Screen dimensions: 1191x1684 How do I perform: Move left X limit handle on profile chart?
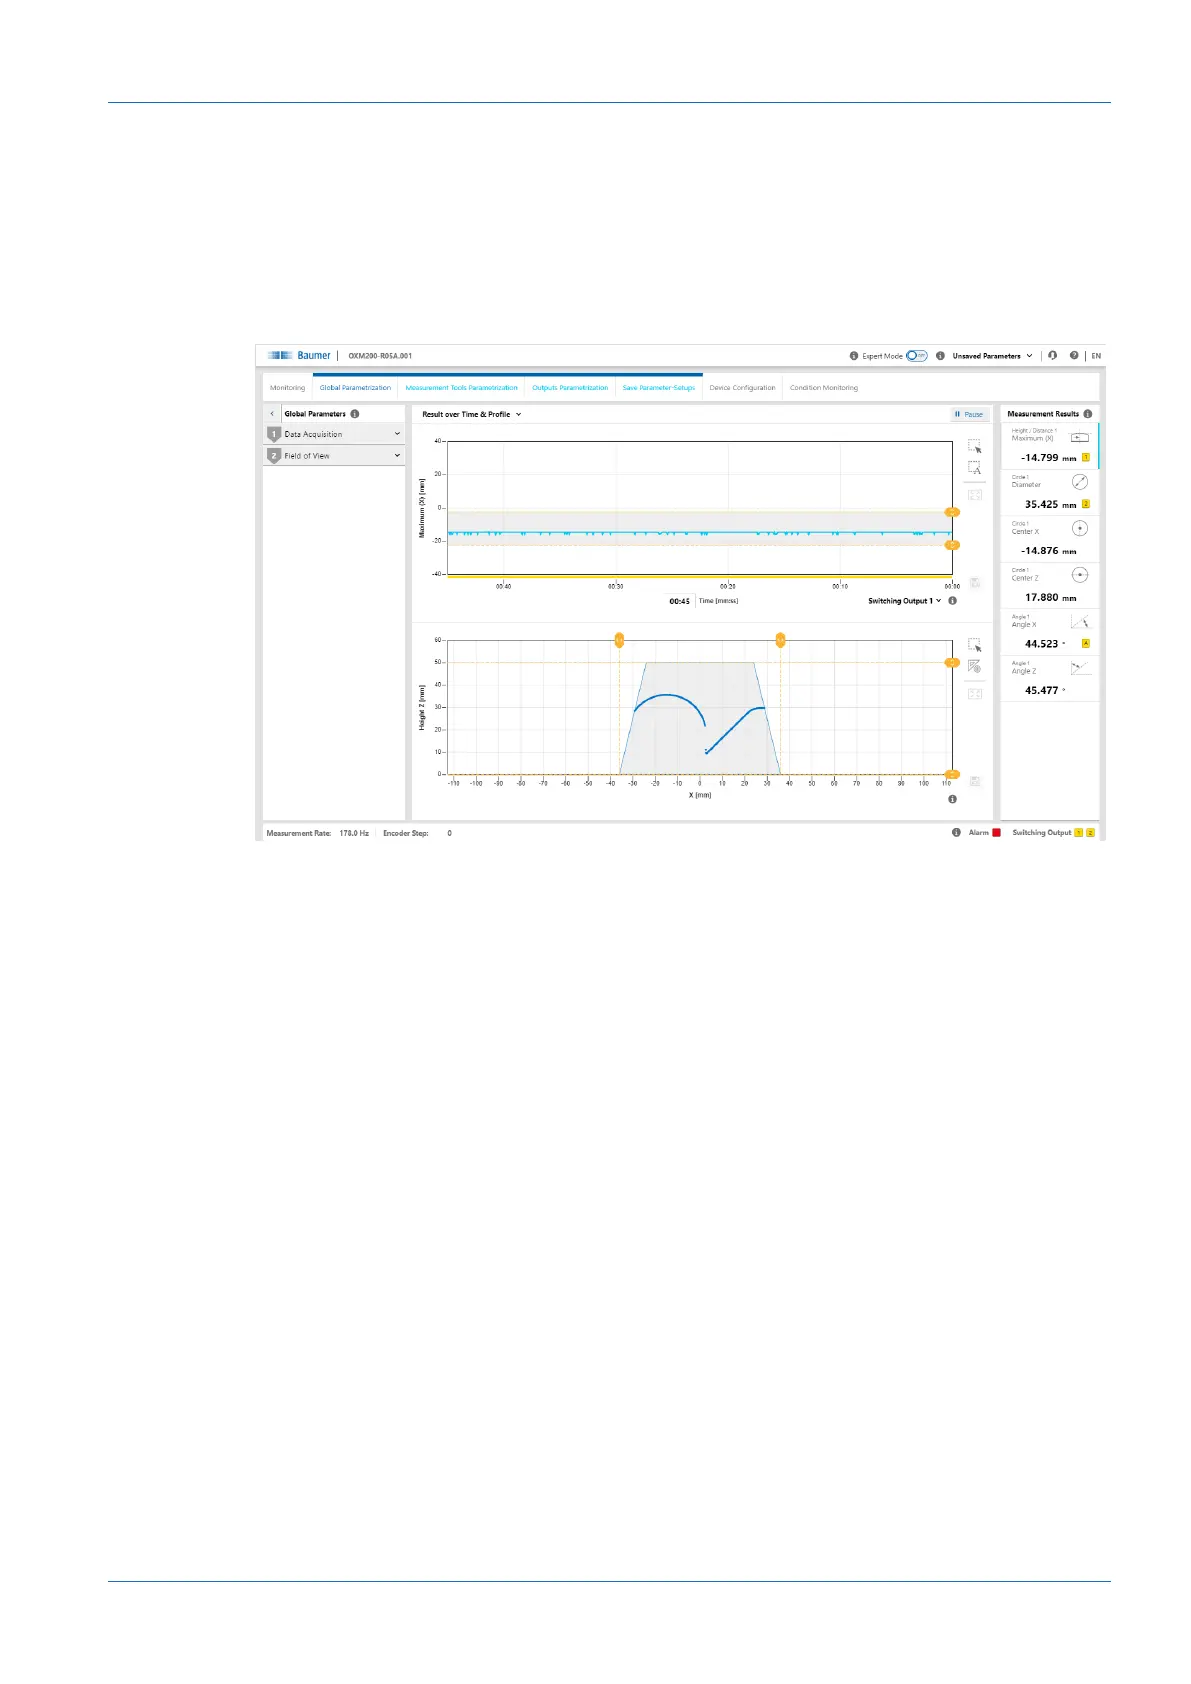pyautogui.click(x=619, y=640)
